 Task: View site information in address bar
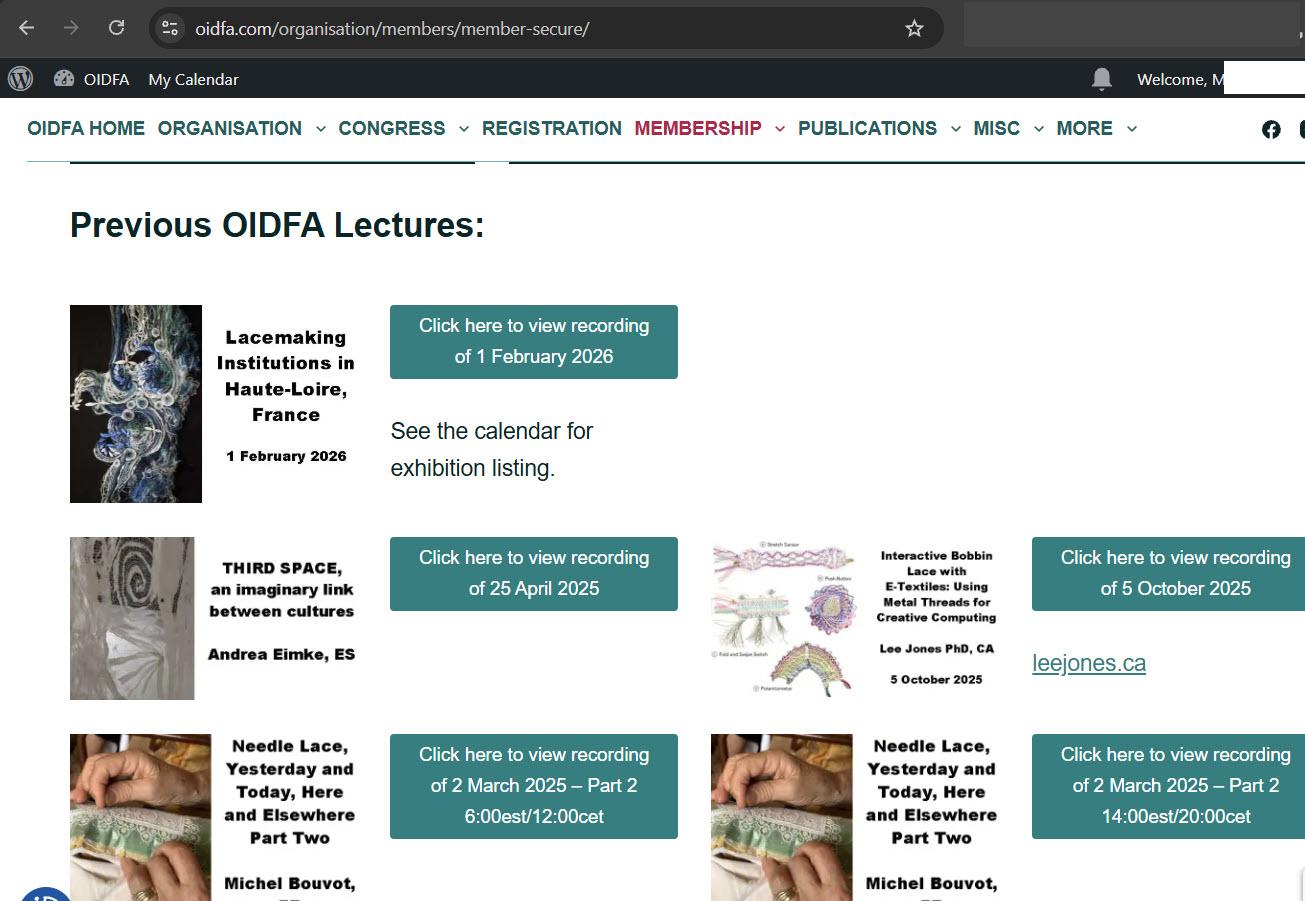coord(170,28)
